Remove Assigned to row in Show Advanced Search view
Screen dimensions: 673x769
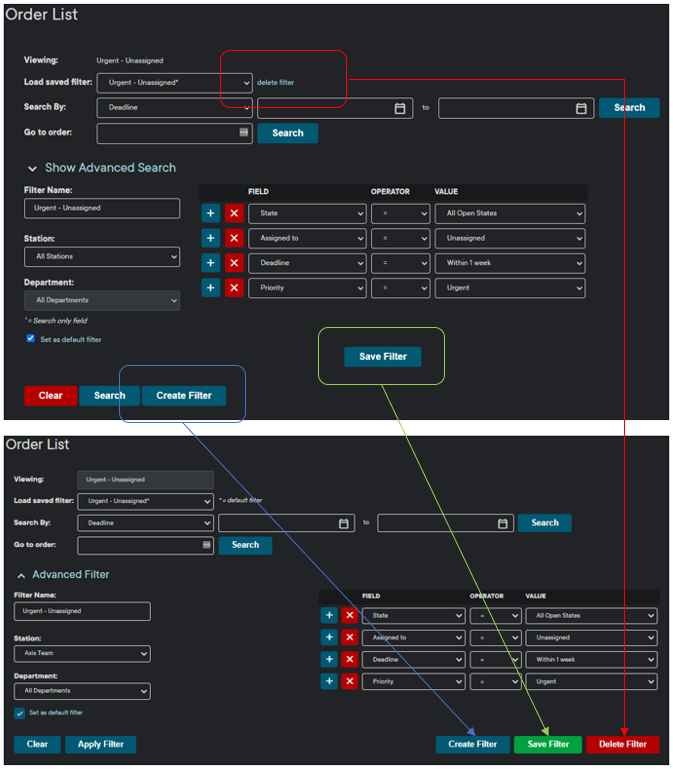tap(234, 238)
